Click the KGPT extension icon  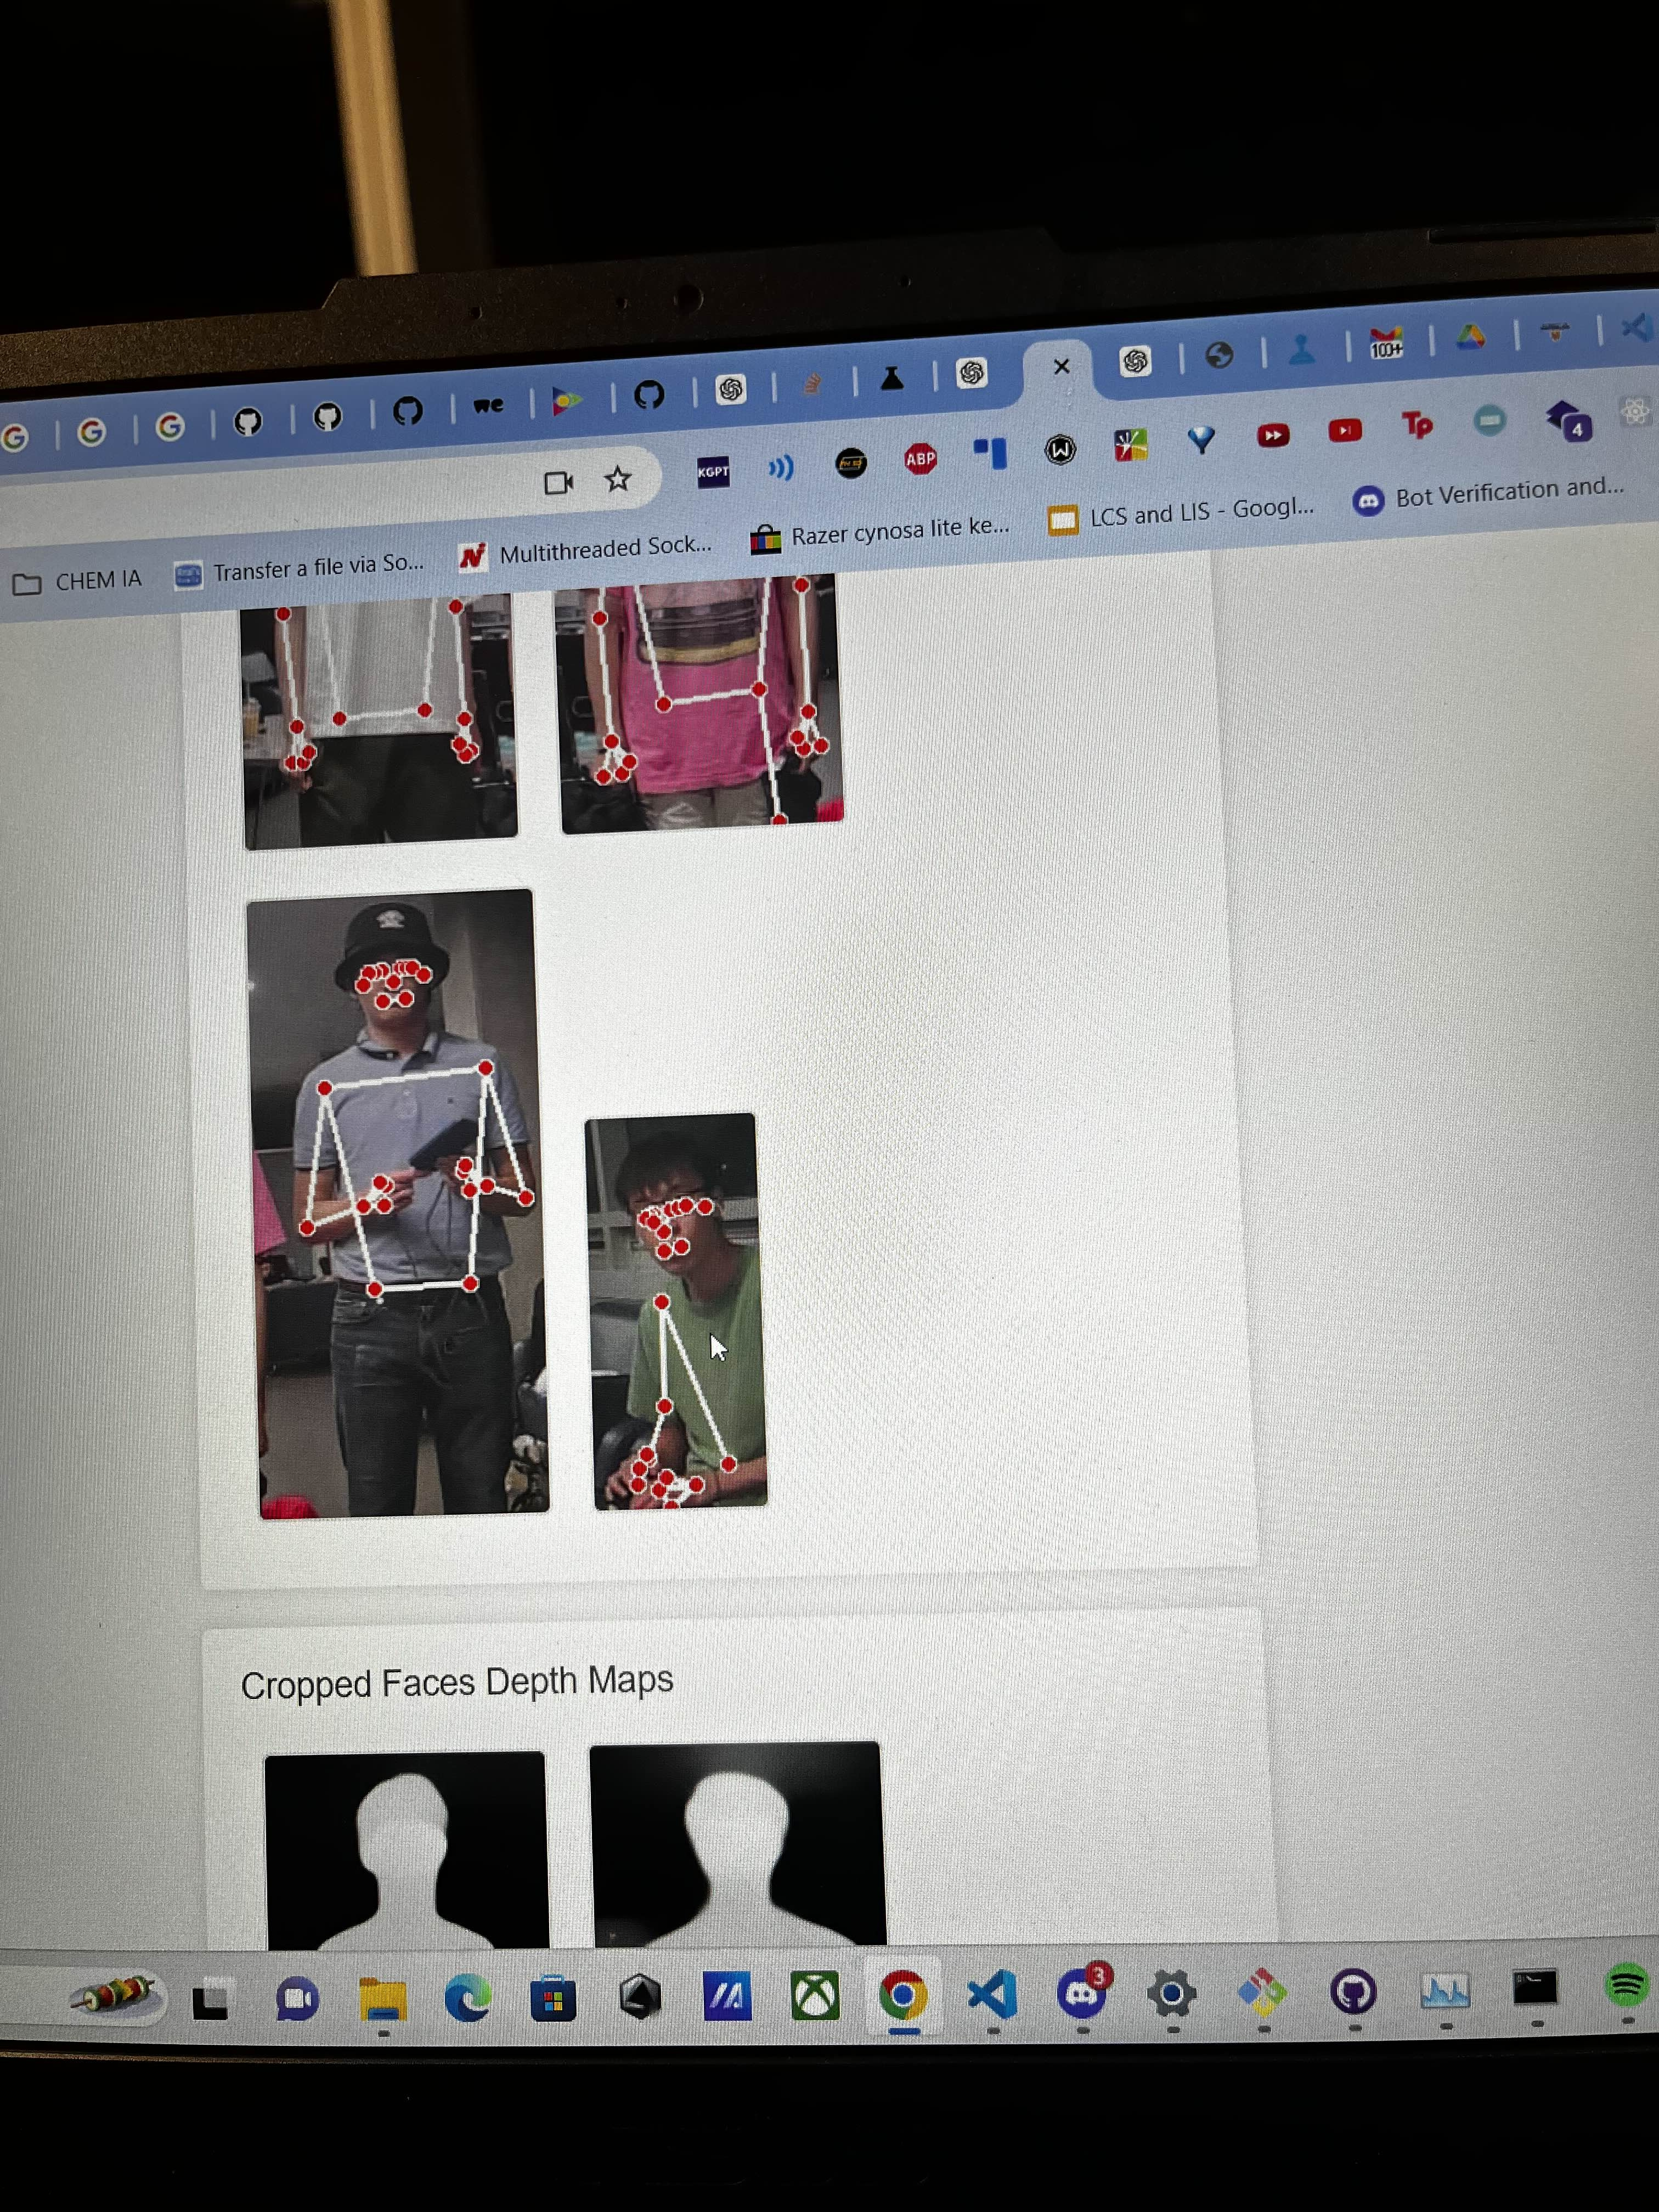point(713,472)
